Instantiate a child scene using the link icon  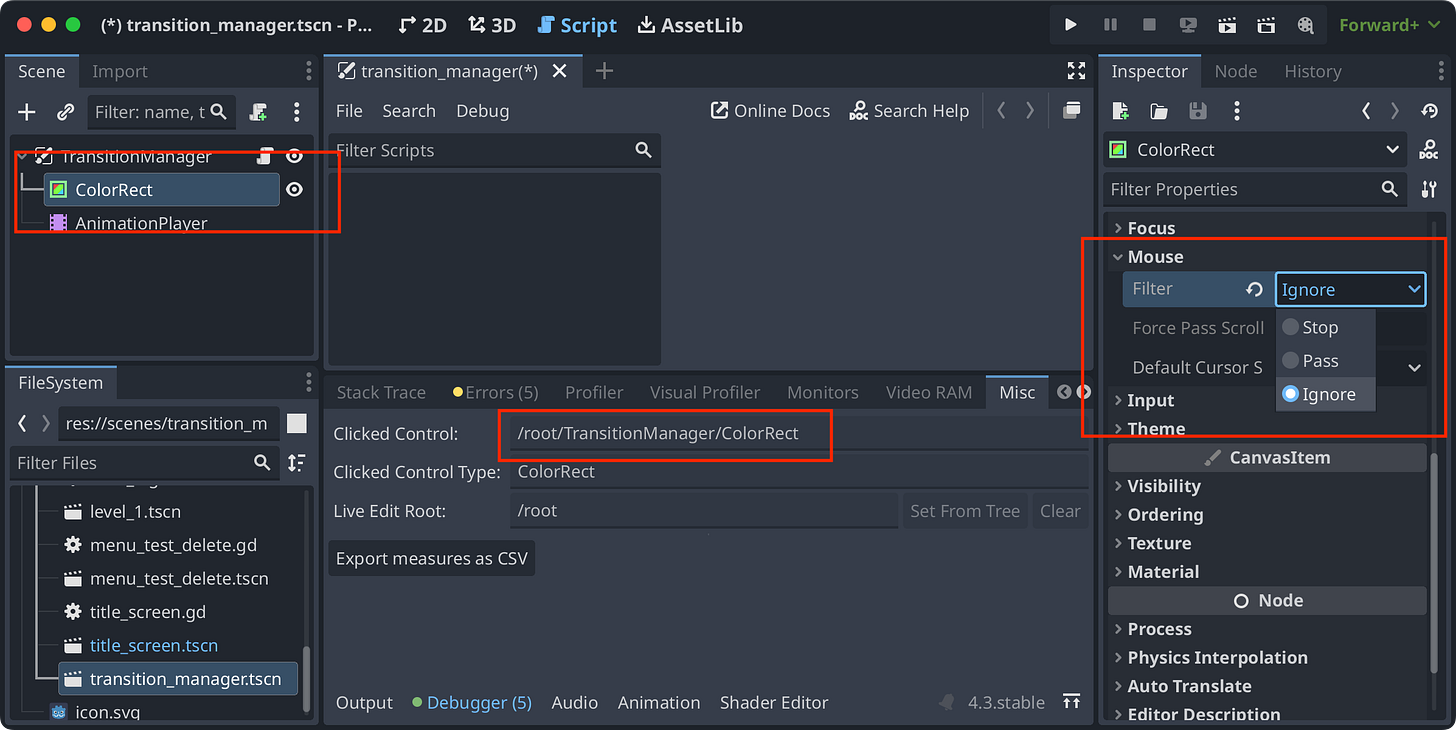(x=65, y=111)
